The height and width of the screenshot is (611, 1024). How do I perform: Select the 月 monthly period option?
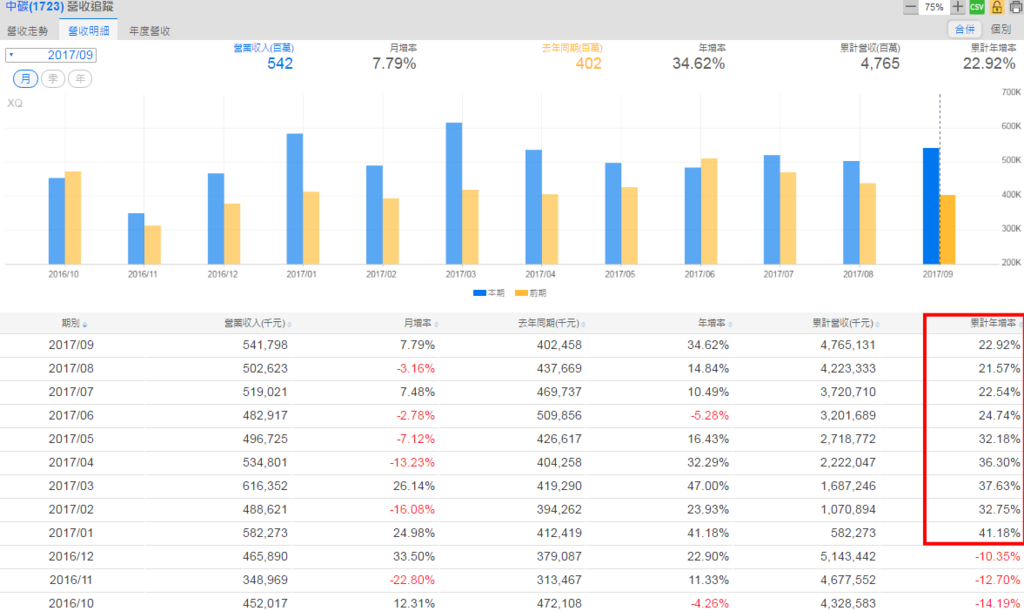click(x=25, y=79)
